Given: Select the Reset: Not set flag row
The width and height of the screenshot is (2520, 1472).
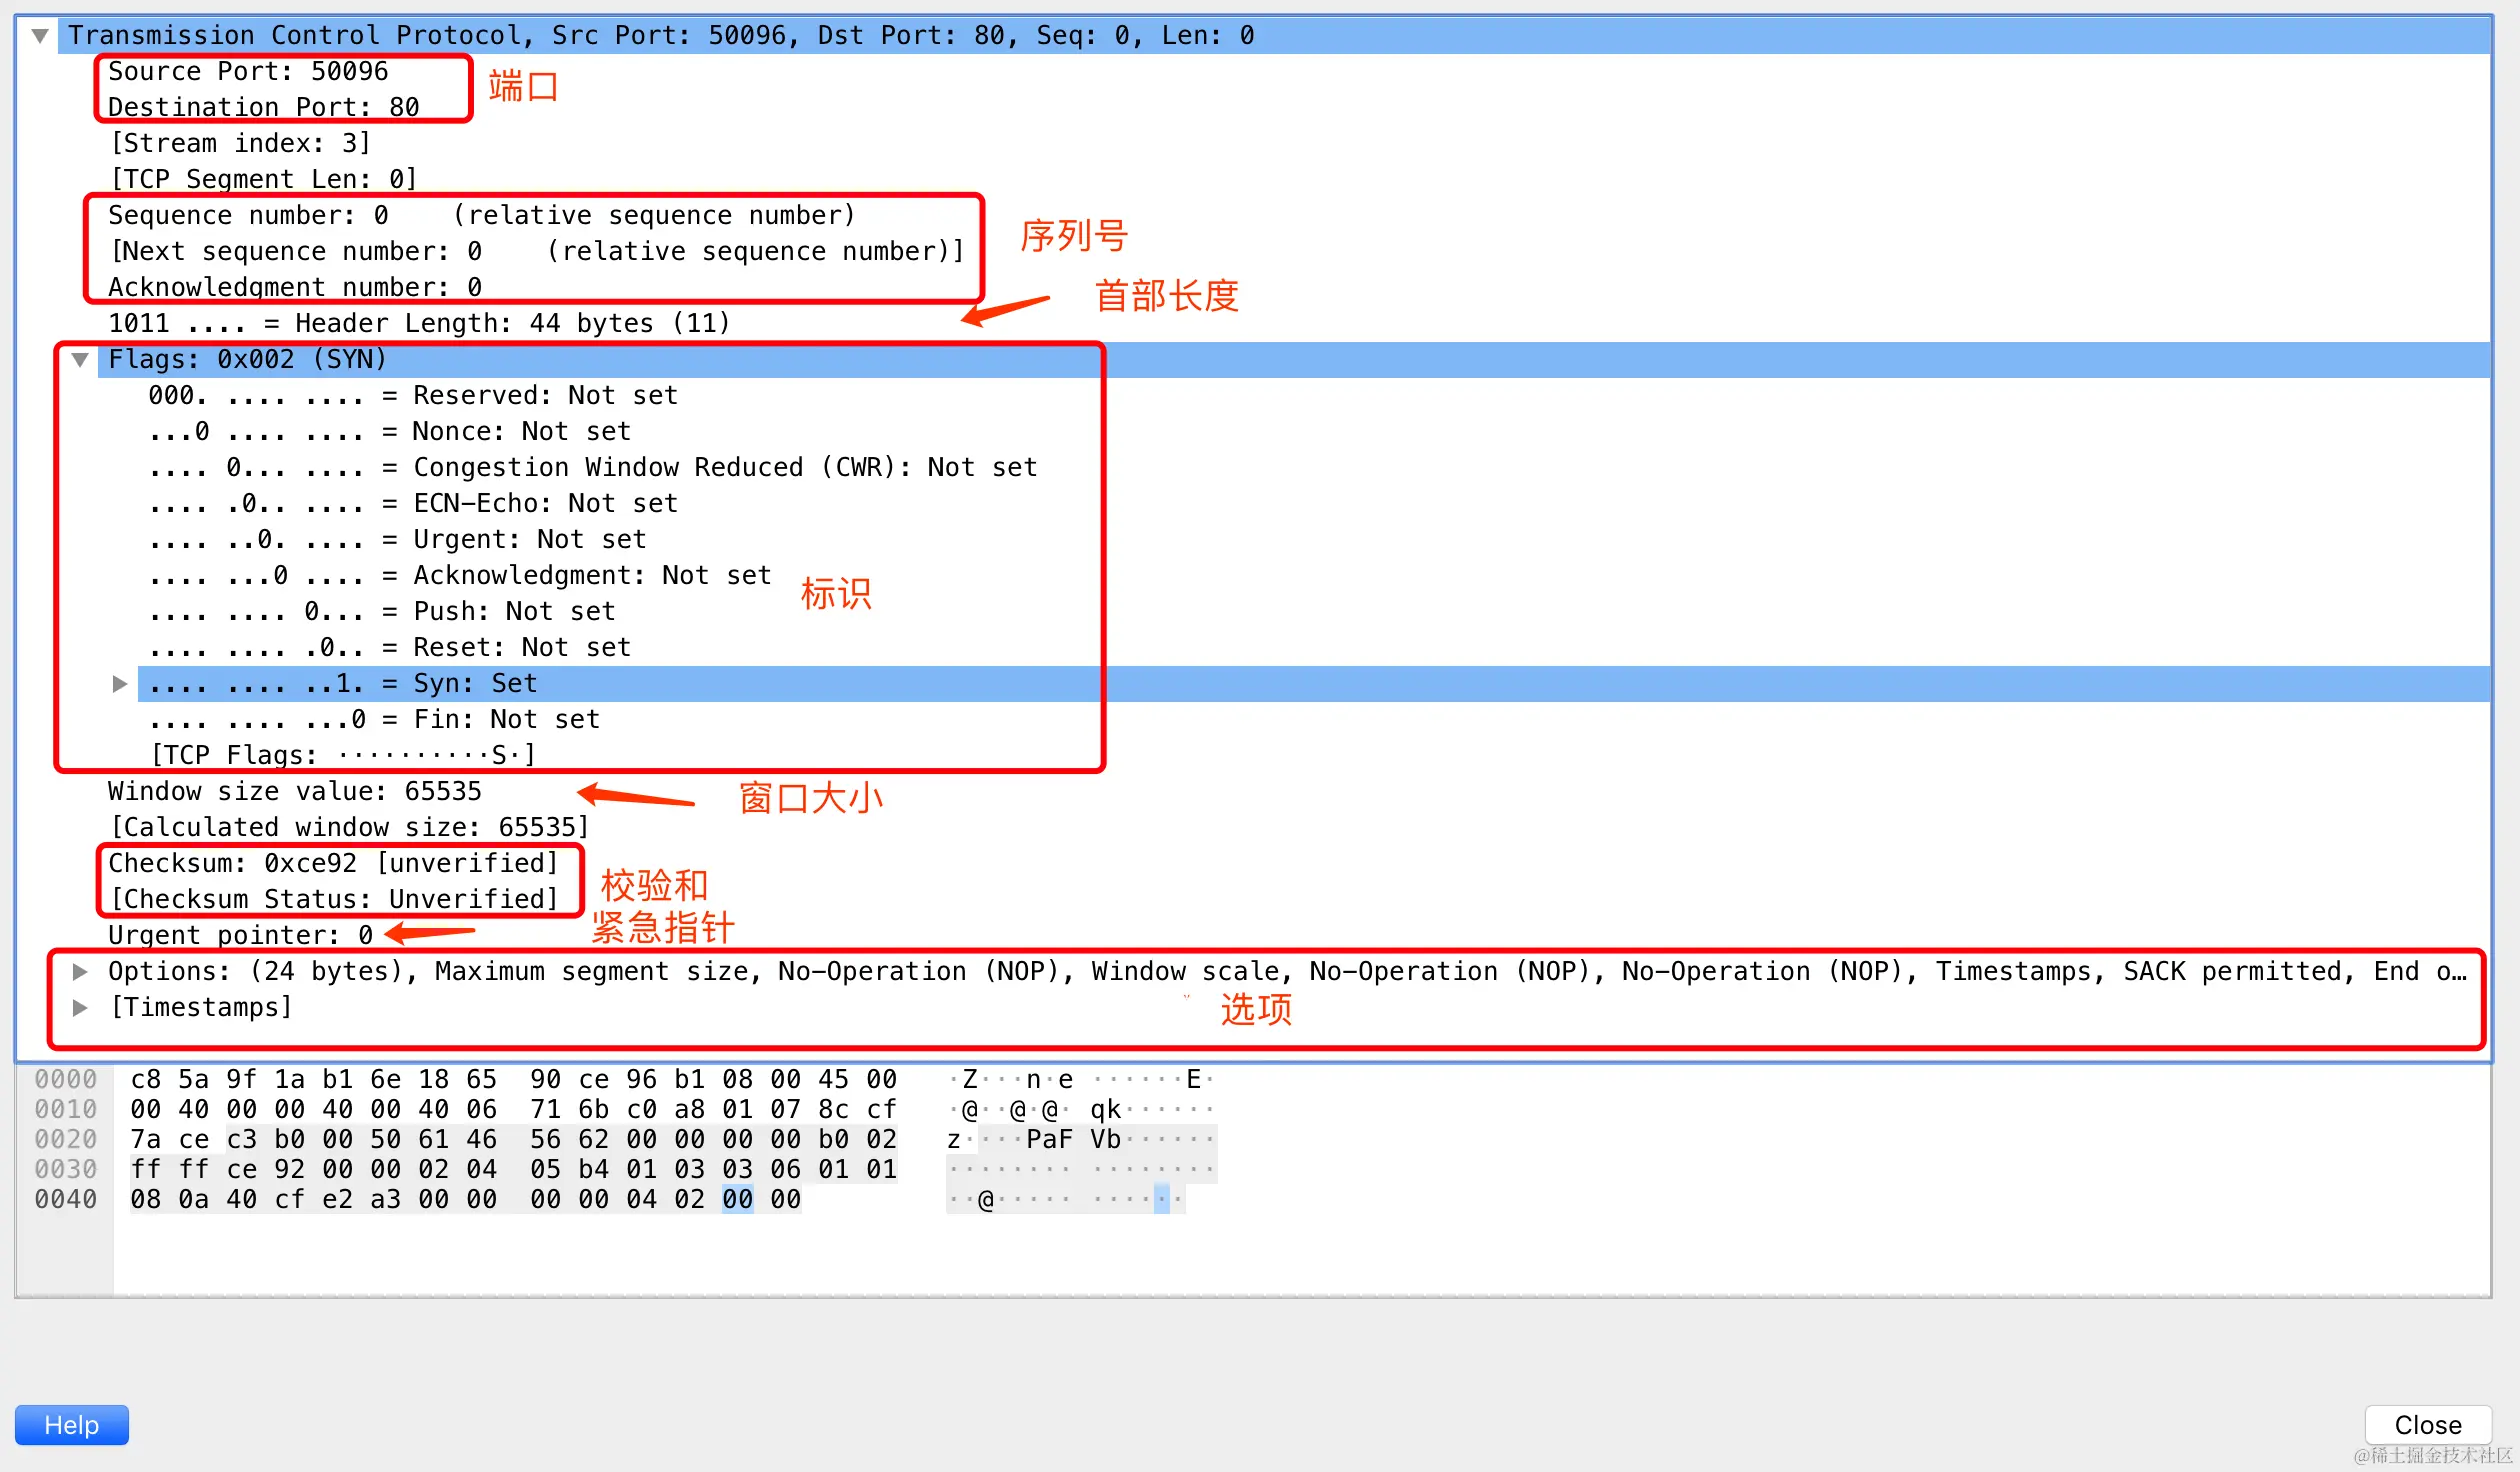Looking at the screenshot, I should point(390,648).
